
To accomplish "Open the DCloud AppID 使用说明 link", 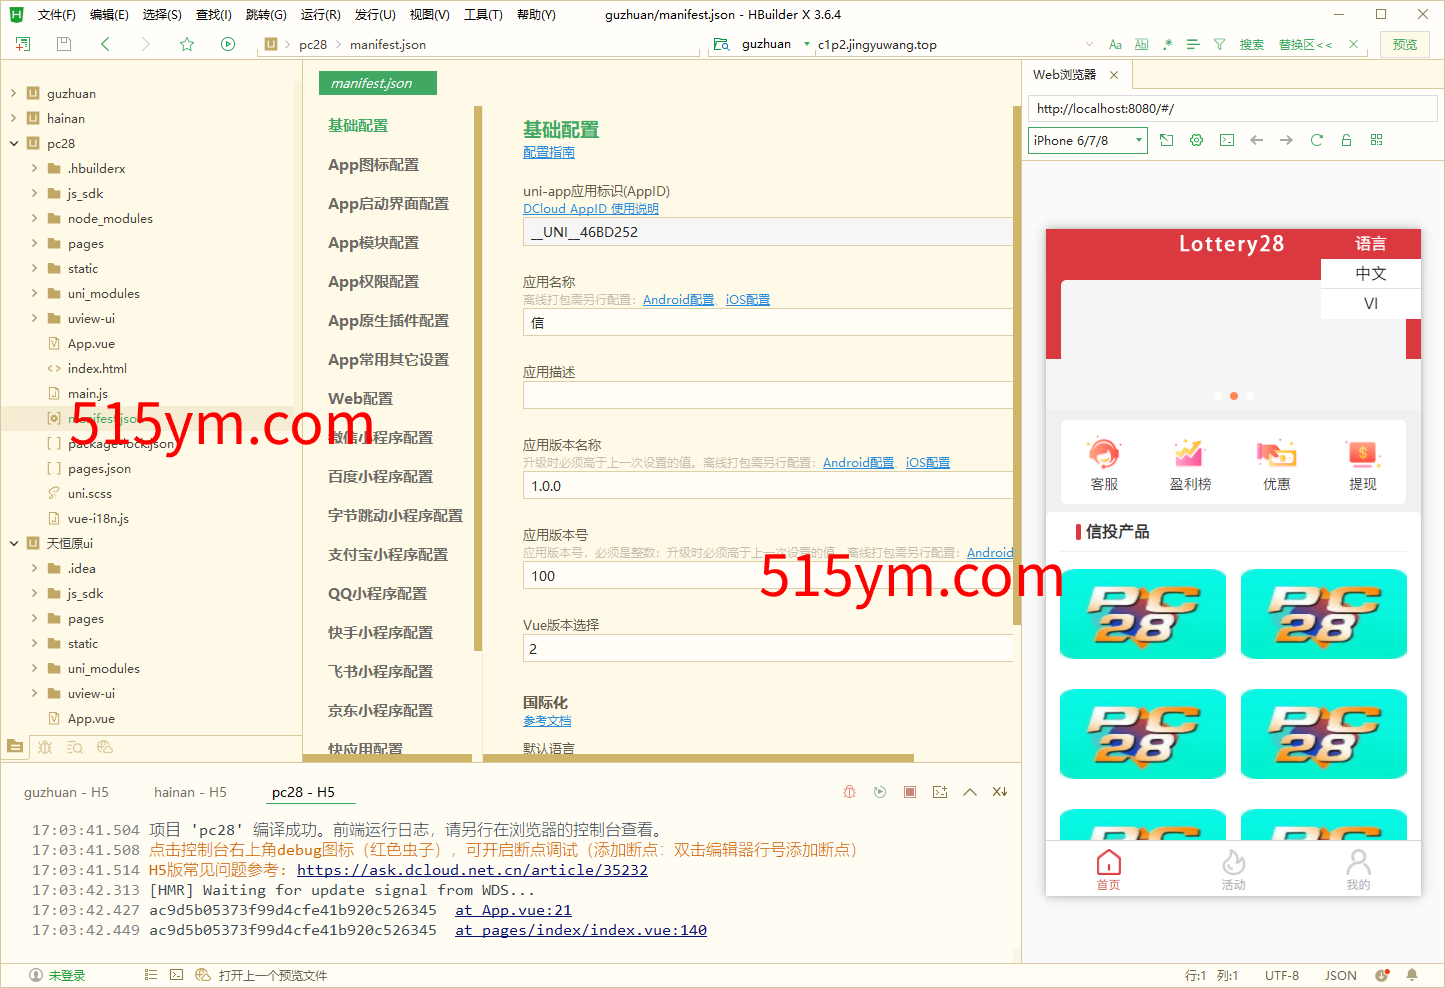I will coord(590,209).
